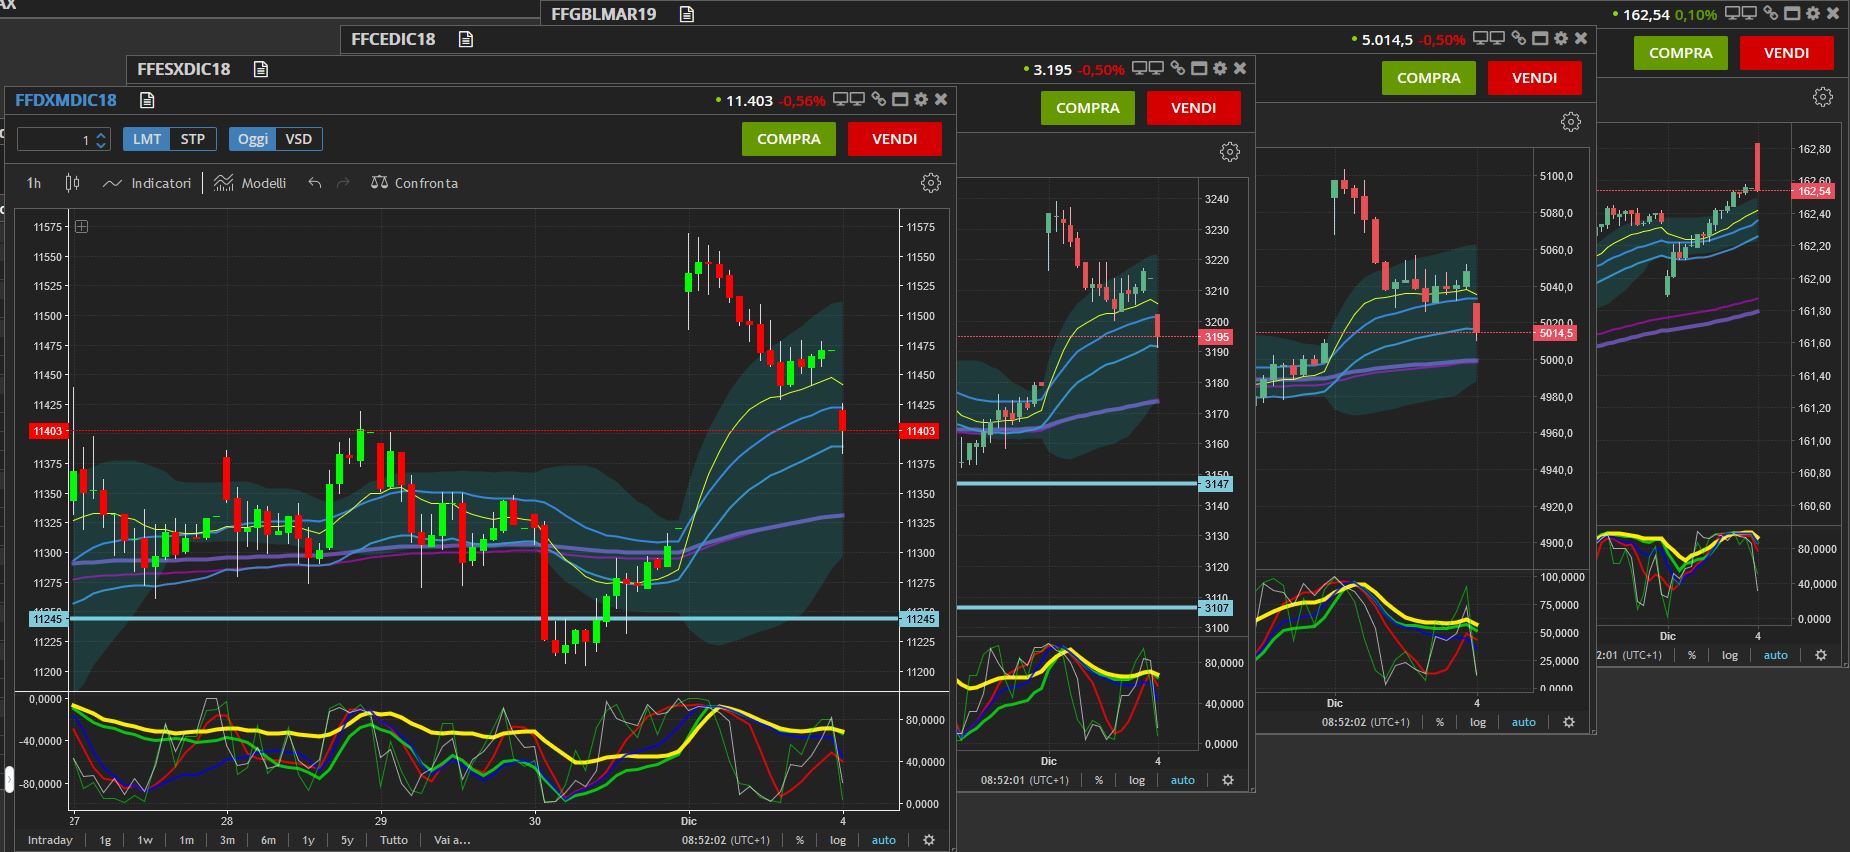Open bottom-bar gear of FFDXMDIC18 chart
This screenshot has height=852, width=1850.
coord(929,840)
